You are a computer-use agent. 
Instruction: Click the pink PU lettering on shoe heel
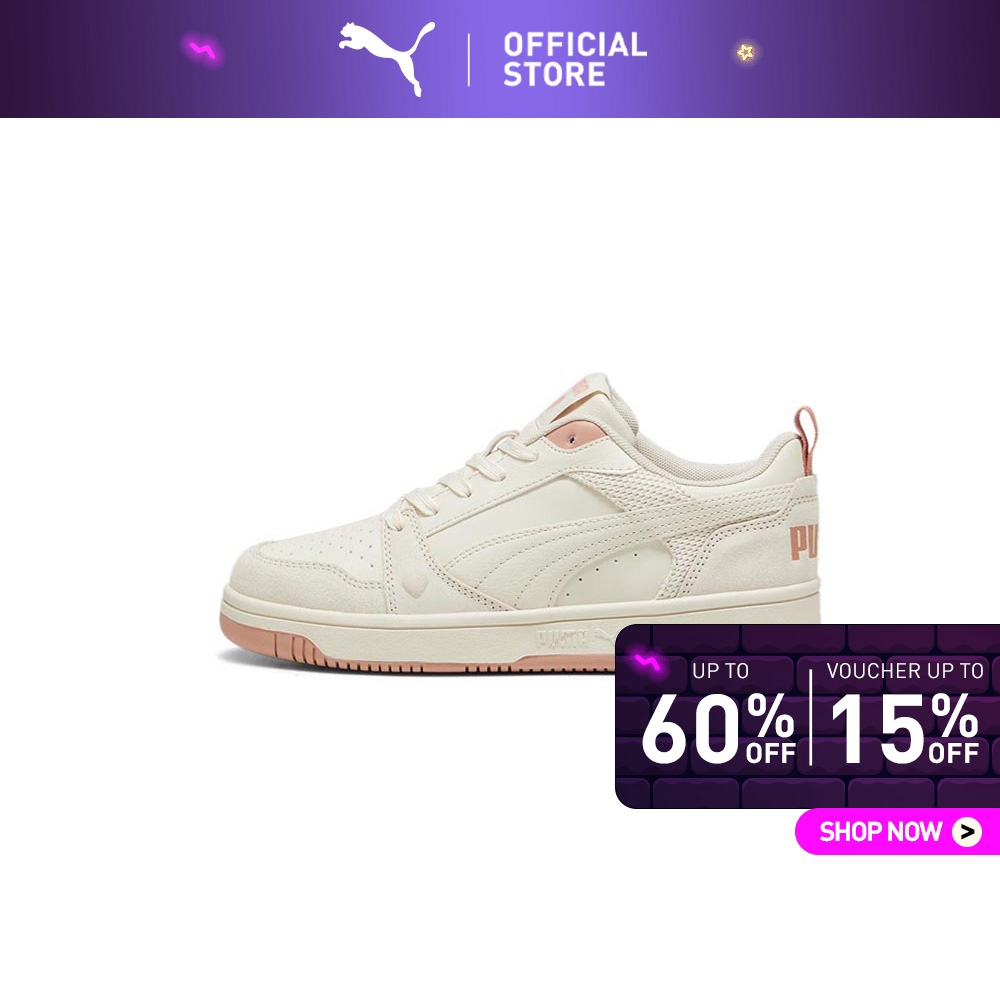pyautogui.click(x=804, y=542)
